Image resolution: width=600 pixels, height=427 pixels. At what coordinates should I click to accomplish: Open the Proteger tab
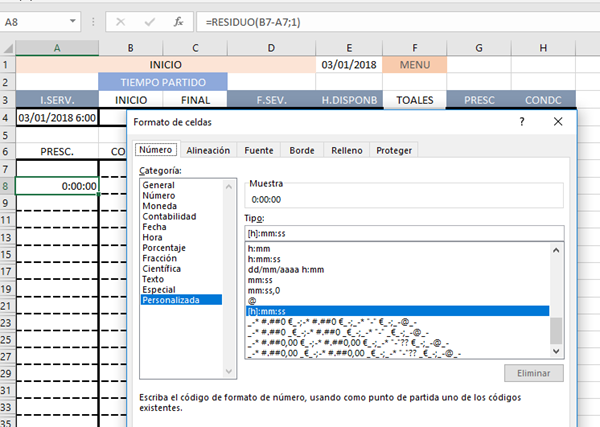(x=393, y=150)
